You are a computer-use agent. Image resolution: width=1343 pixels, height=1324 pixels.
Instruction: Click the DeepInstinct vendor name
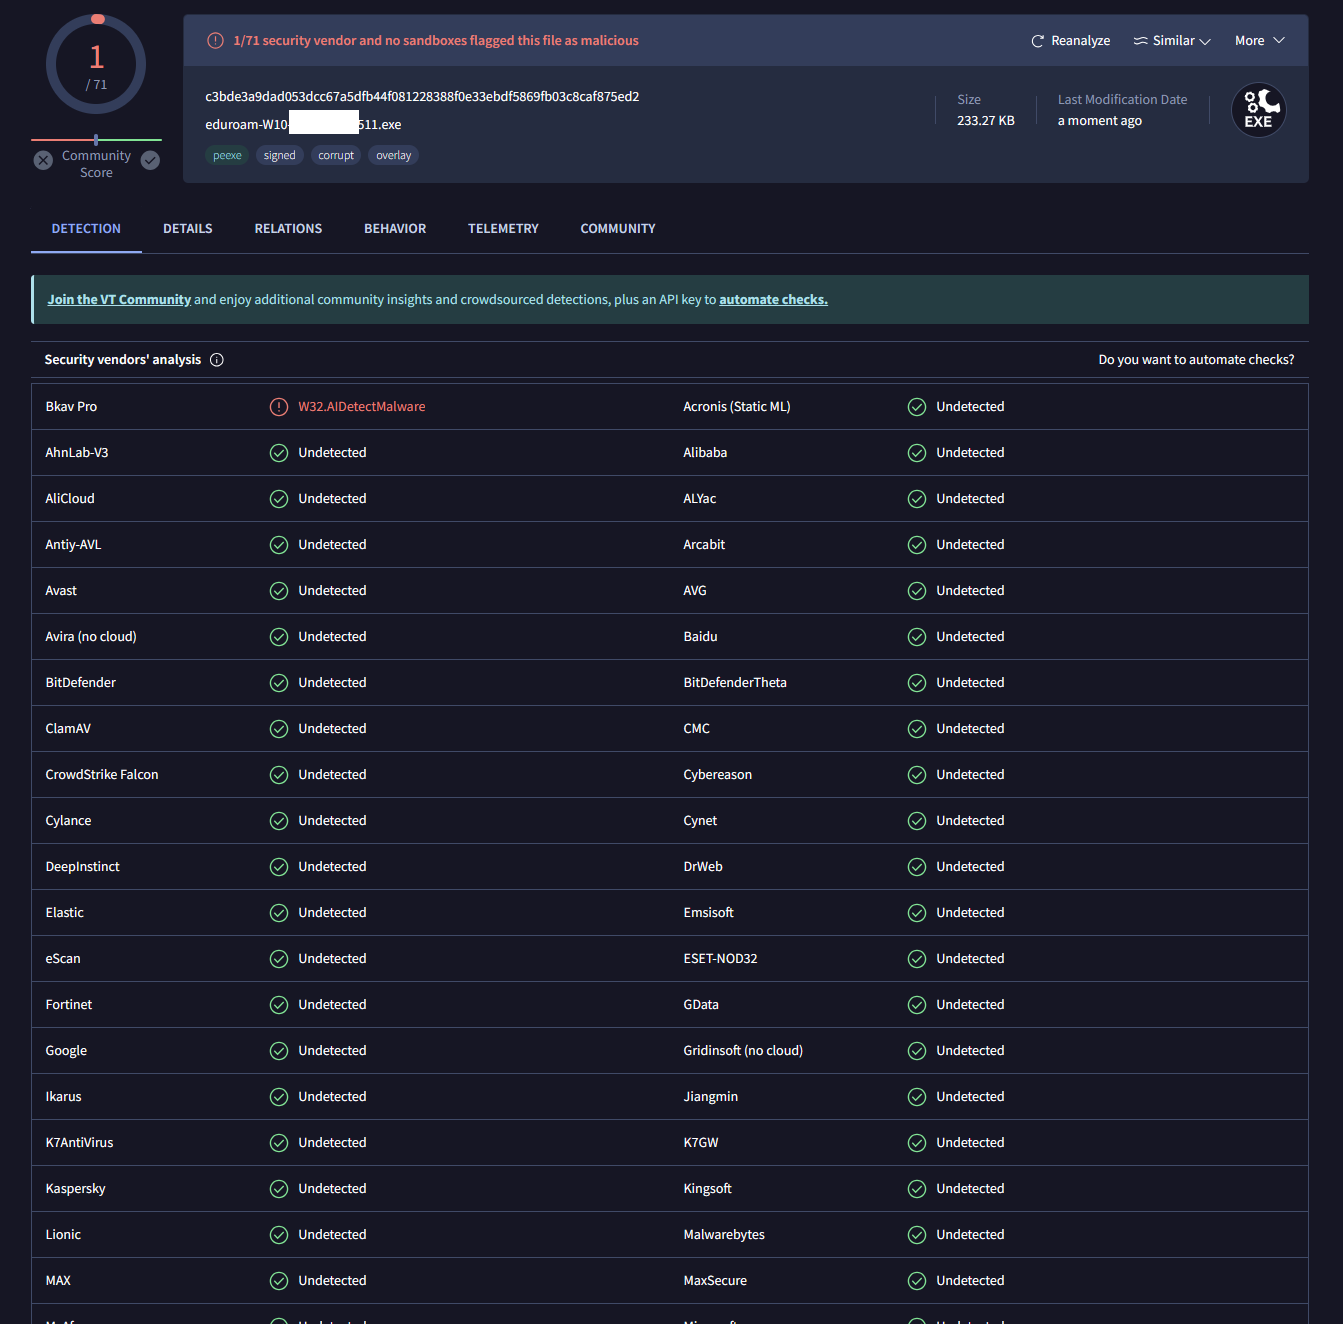(82, 867)
